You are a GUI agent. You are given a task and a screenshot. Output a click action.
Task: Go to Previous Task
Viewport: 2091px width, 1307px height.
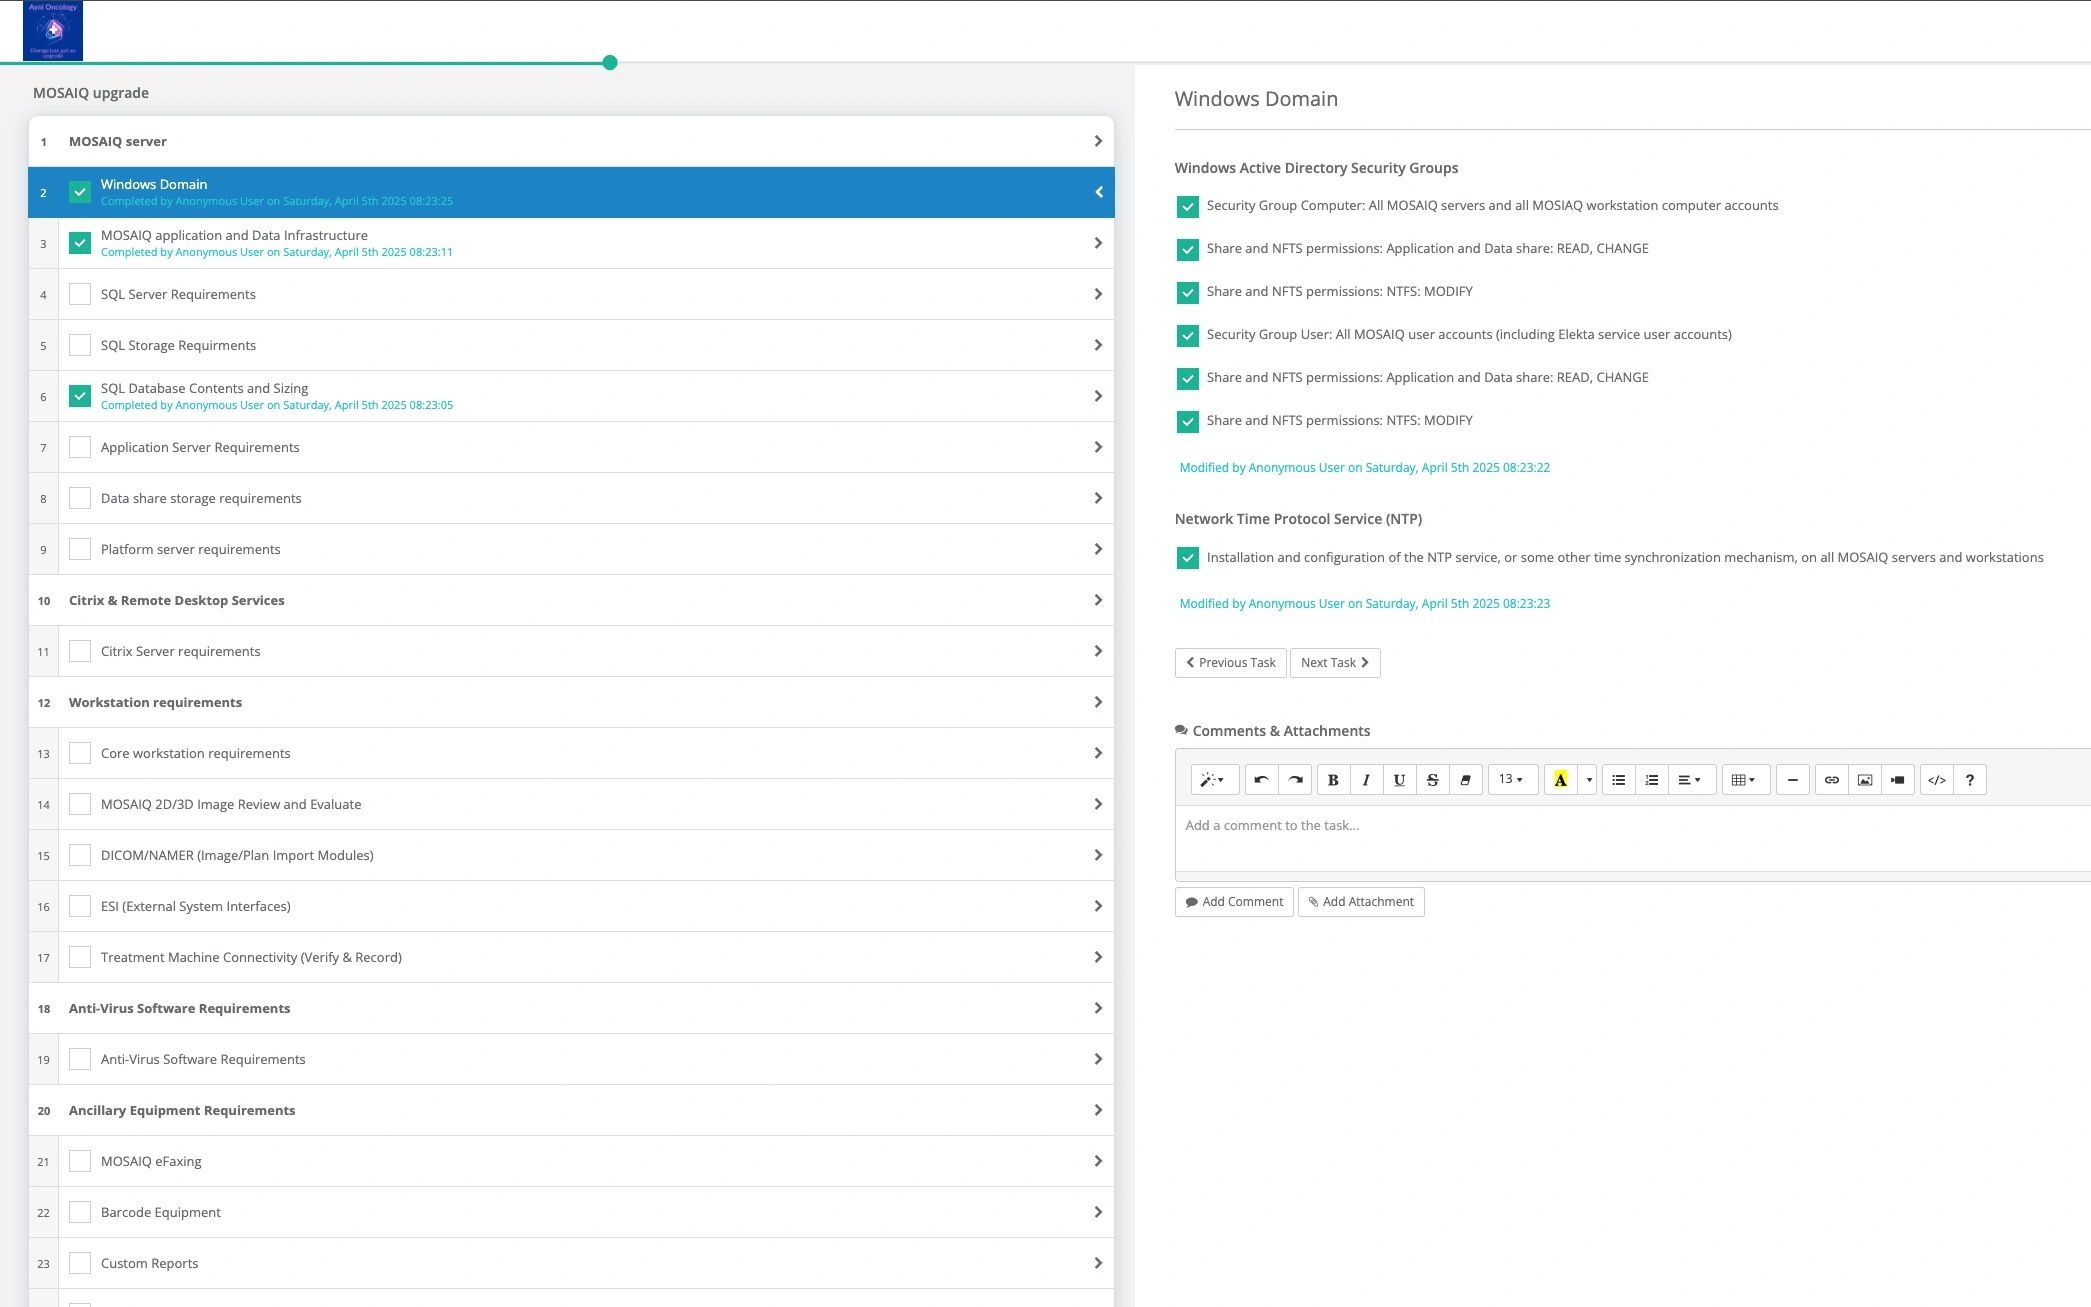(x=1230, y=663)
